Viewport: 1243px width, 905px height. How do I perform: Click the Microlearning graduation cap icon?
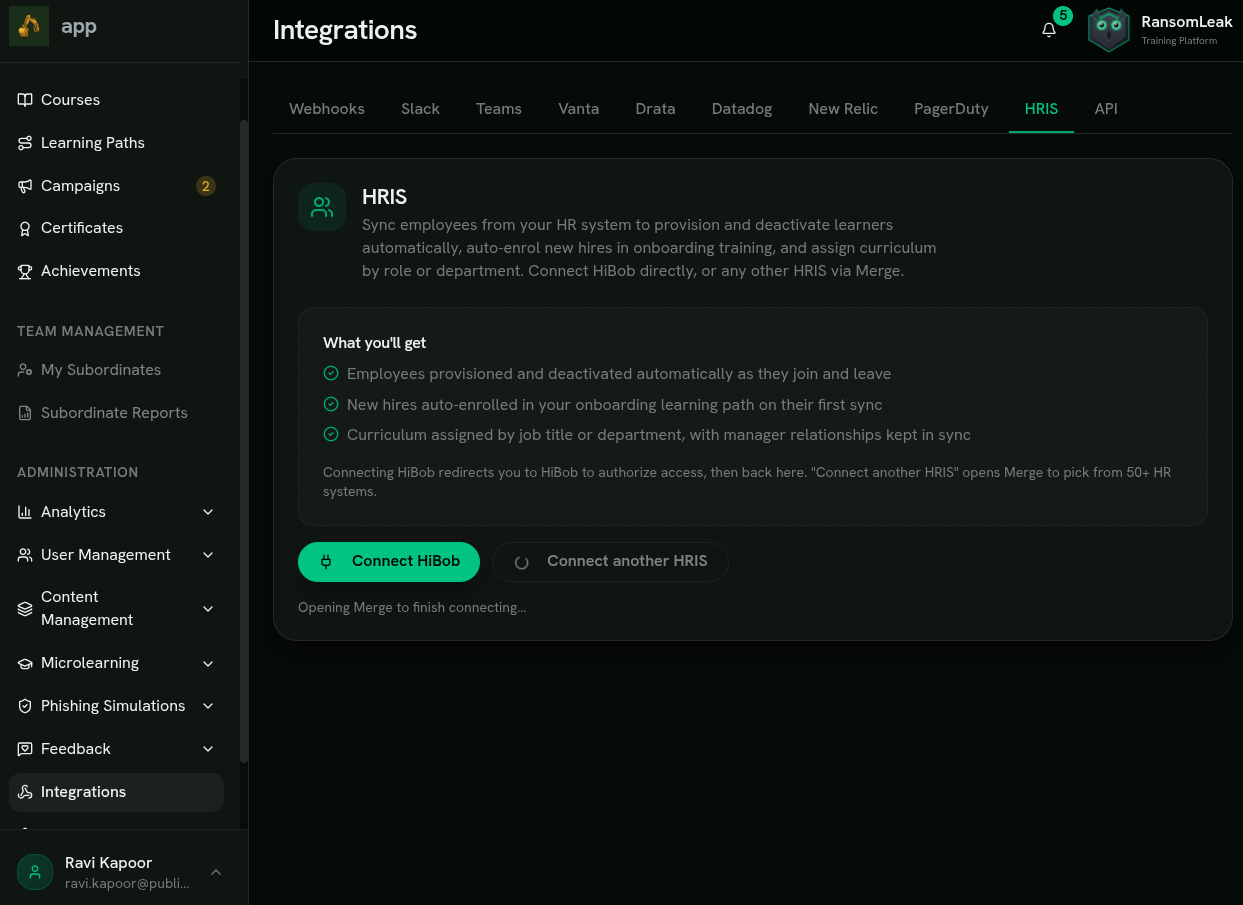coord(25,663)
